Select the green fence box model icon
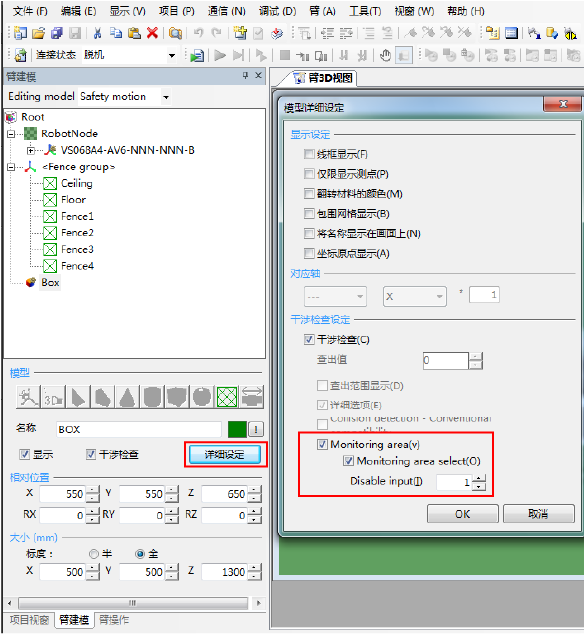The height and width of the screenshot is (634, 584). click(x=227, y=397)
